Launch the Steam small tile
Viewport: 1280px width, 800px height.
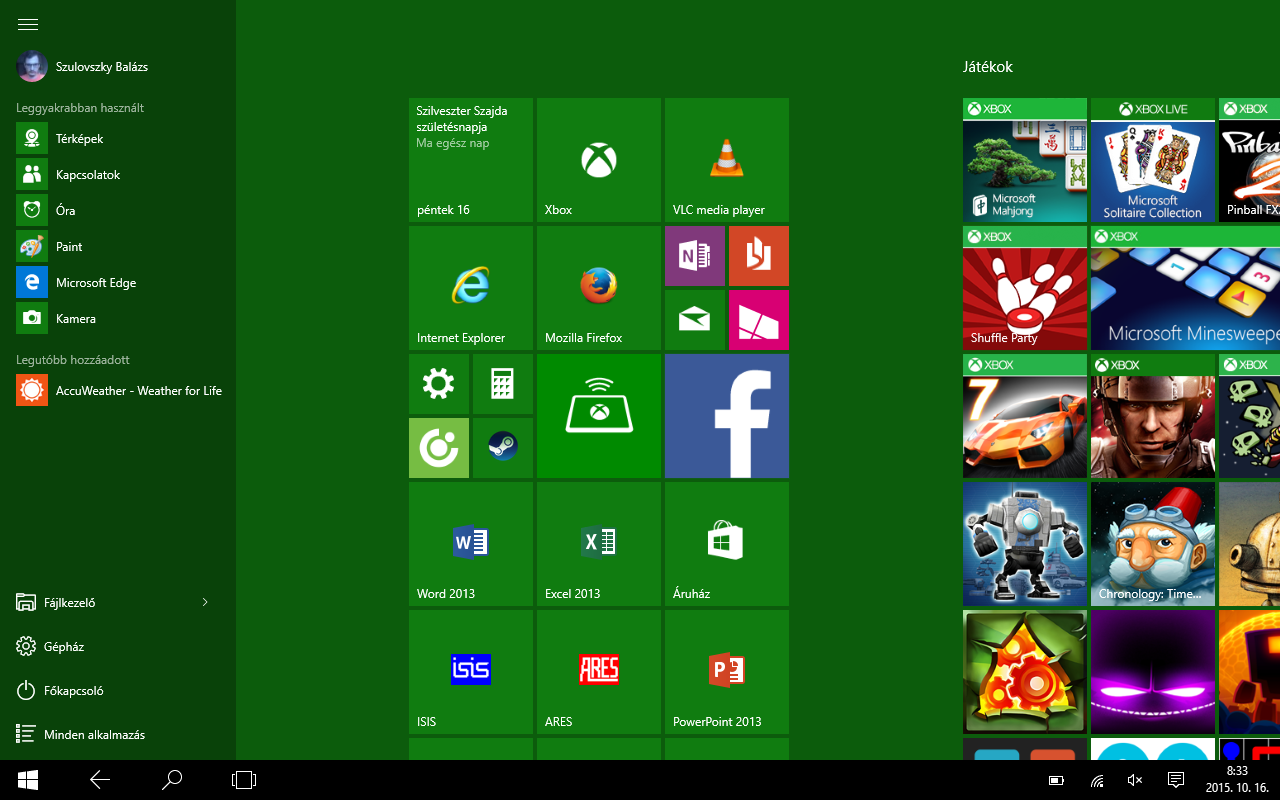pos(503,448)
